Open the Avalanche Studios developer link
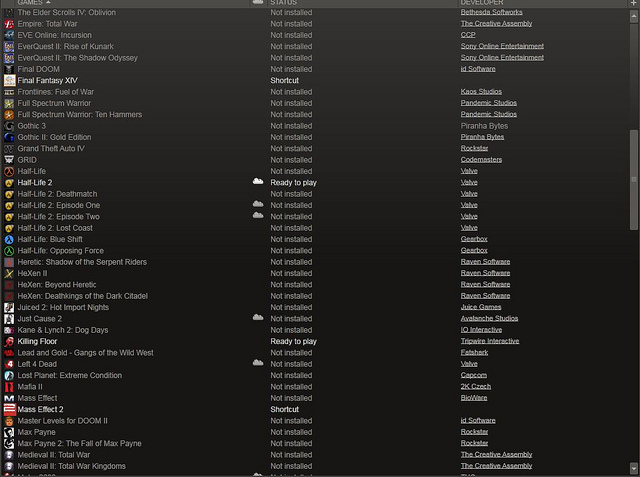Viewport: 640px width, 477px height. [489, 319]
